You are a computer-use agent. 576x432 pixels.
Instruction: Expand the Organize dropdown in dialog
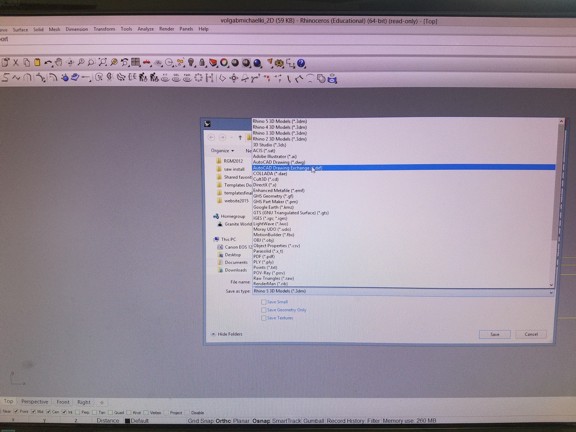point(222,151)
